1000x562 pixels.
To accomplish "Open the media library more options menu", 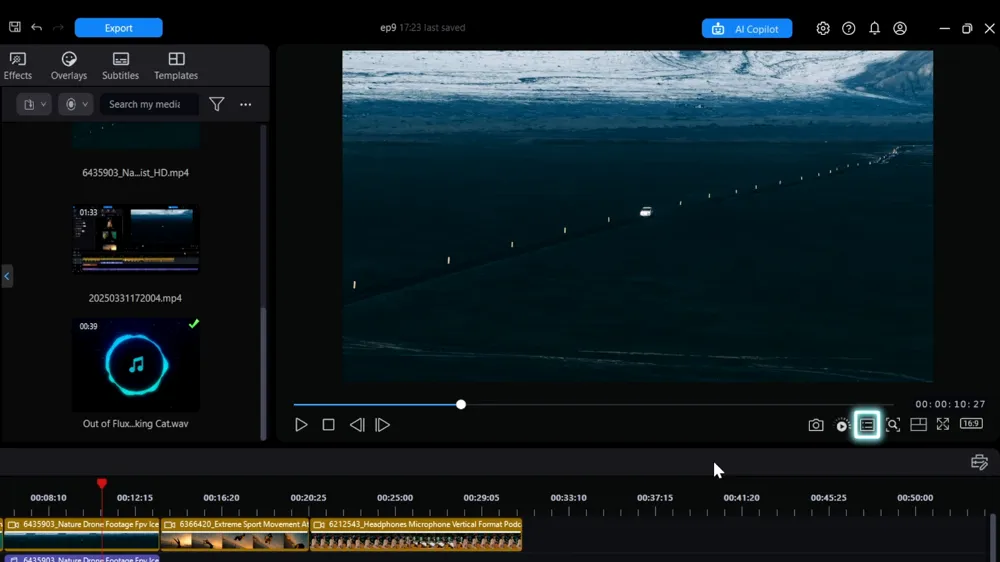I will [x=246, y=104].
